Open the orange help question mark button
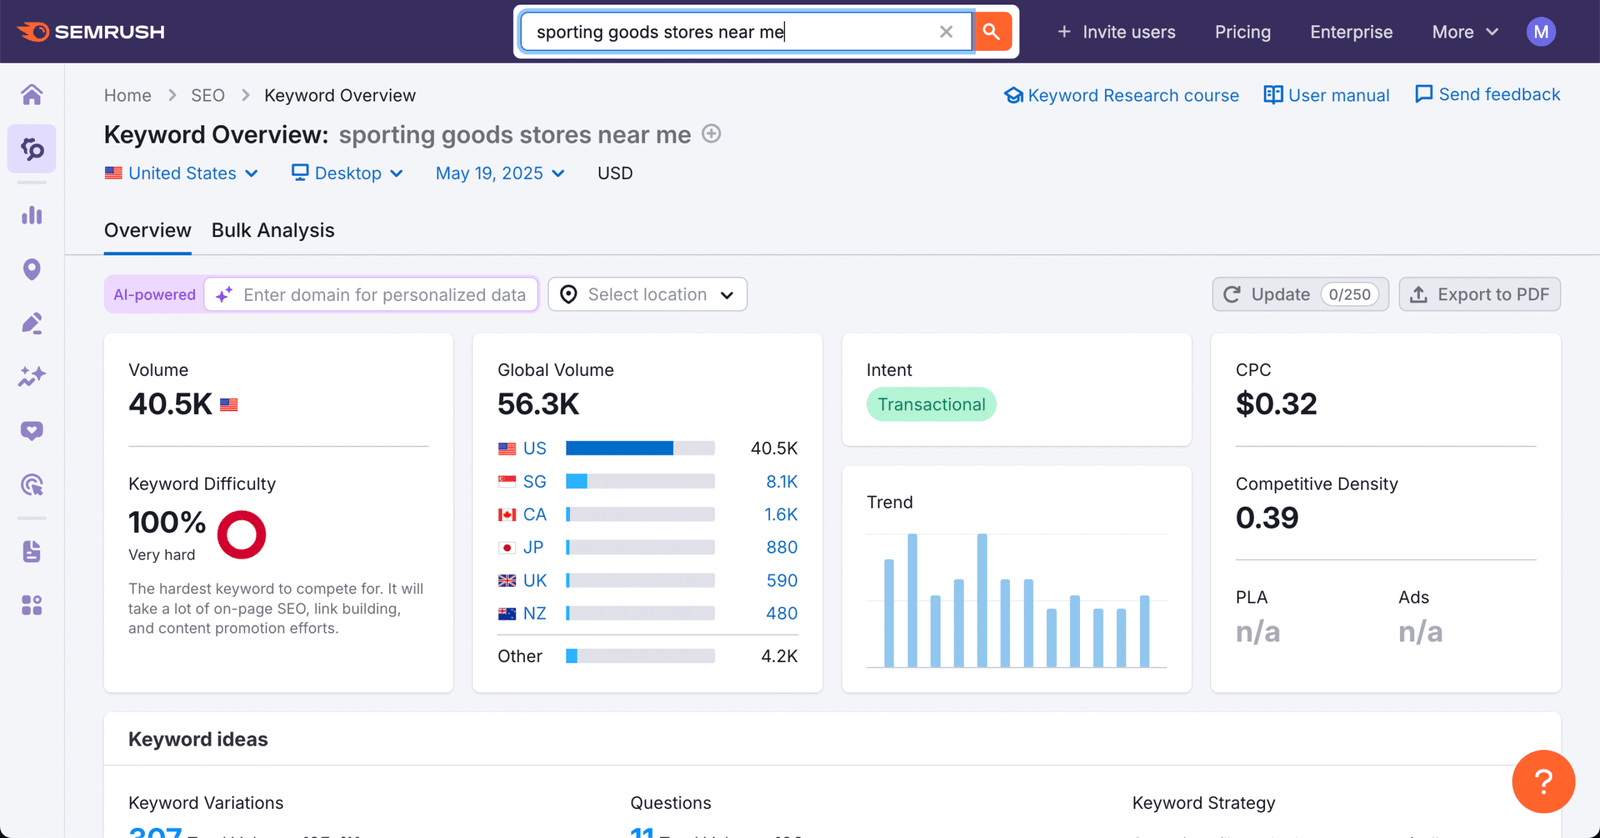This screenshot has width=1600, height=838. (x=1543, y=781)
